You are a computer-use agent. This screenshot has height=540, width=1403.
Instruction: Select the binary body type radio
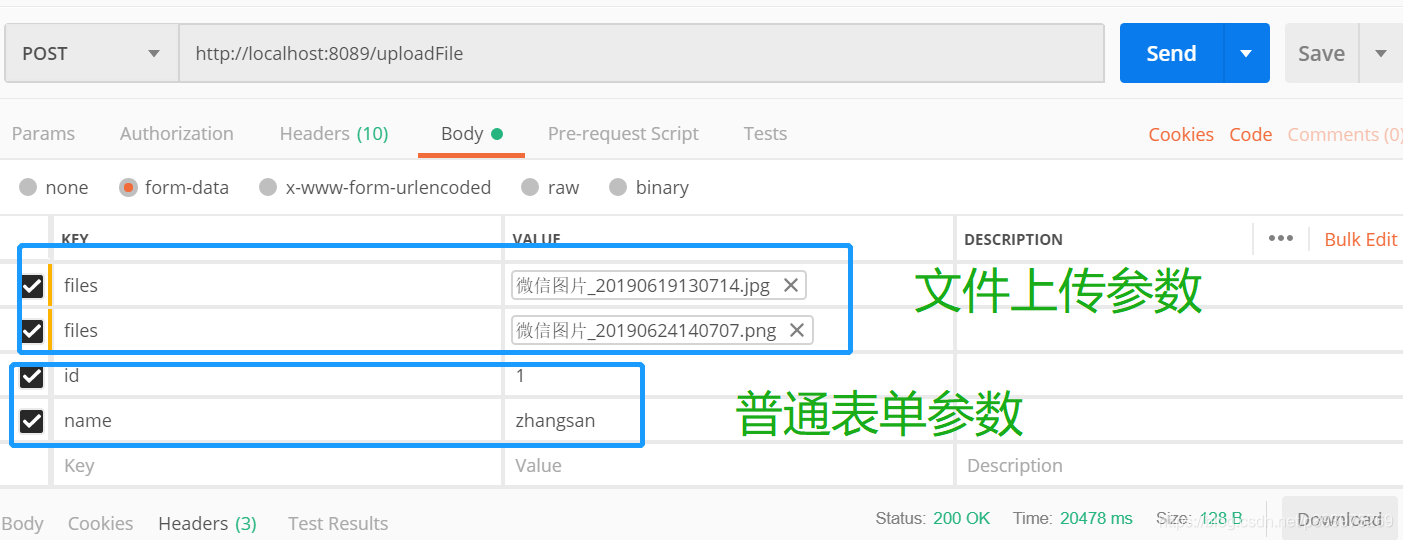click(x=618, y=187)
